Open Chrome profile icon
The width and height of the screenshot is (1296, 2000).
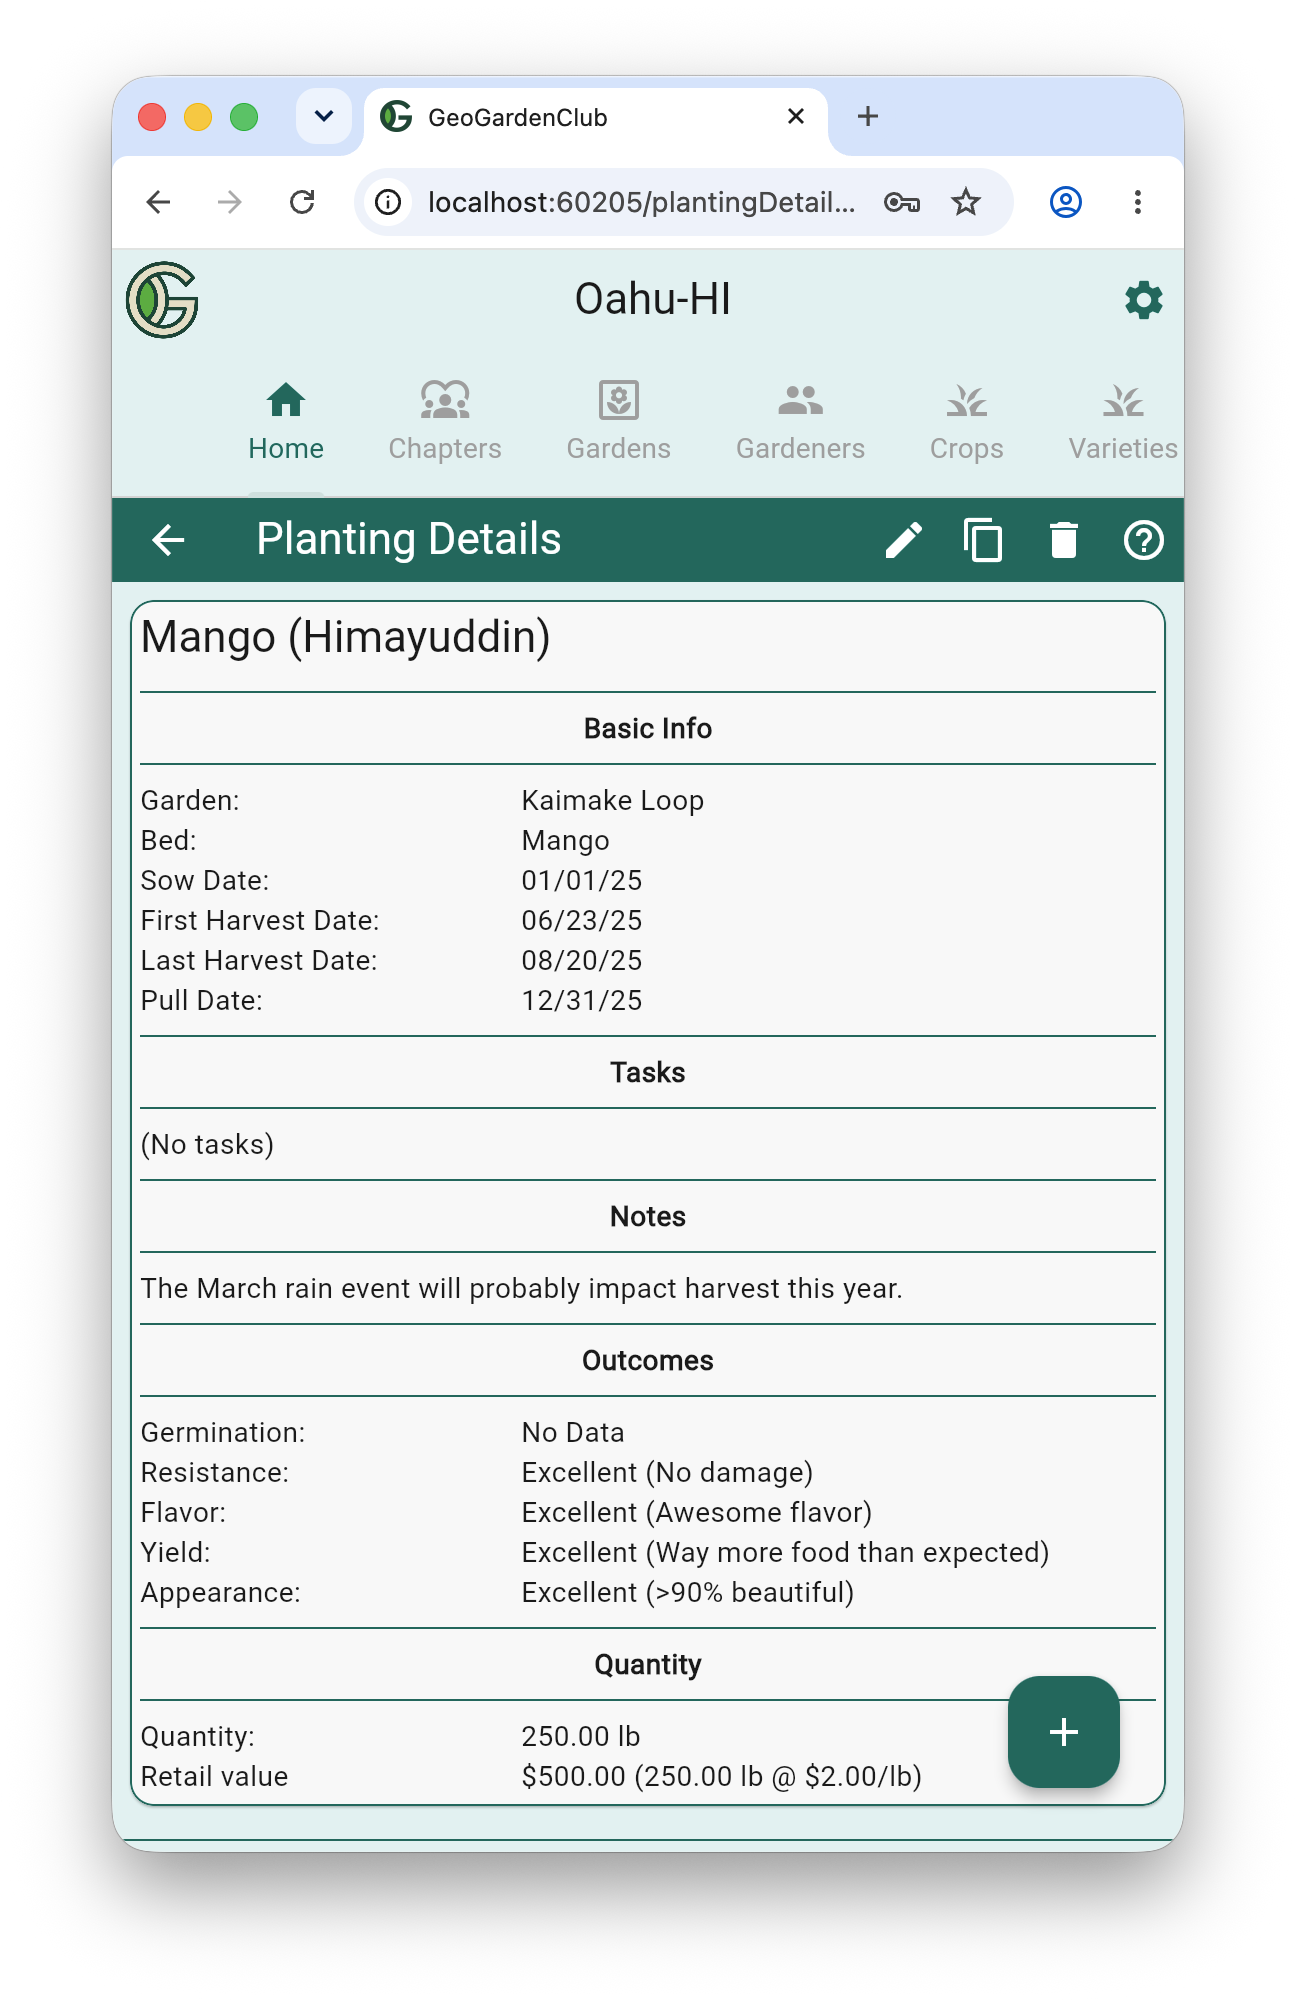[x=1066, y=202]
